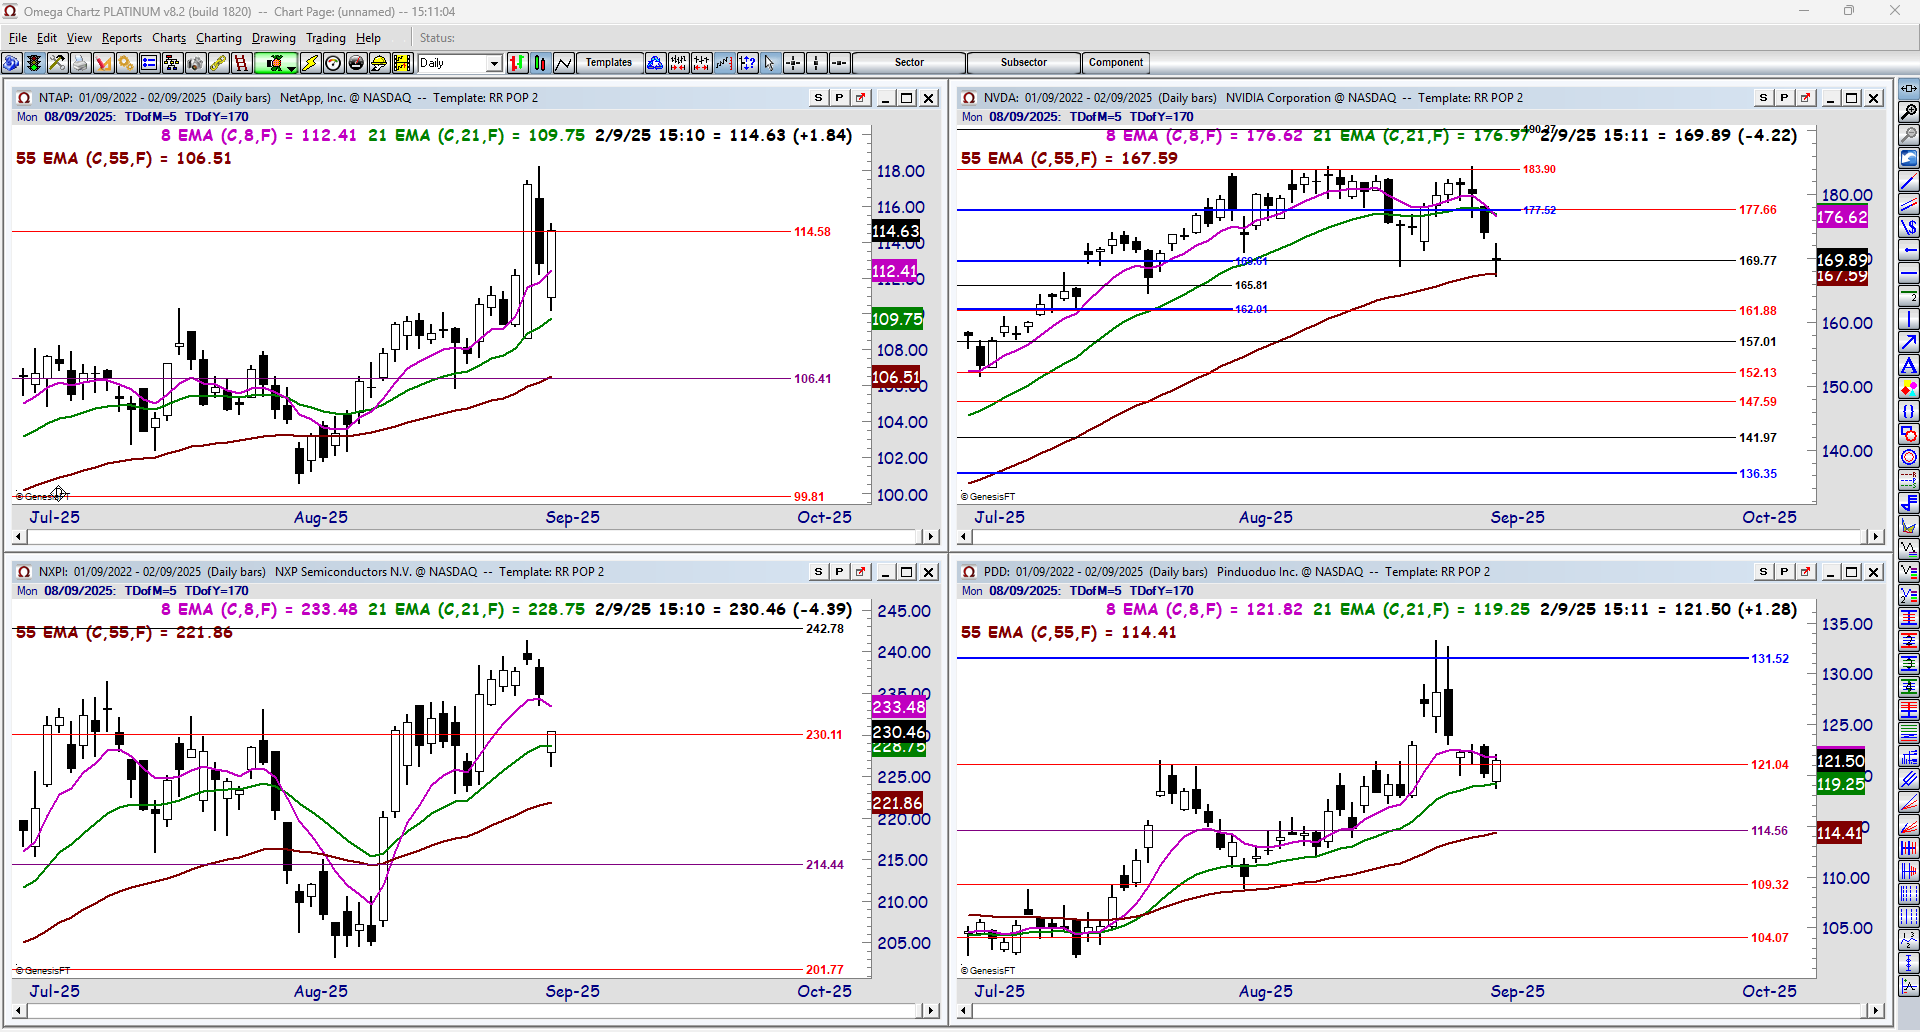Screen dimensions: 1920x1032
Task: Switch to OHLC bar chart style
Action: click(x=517, y=63)
